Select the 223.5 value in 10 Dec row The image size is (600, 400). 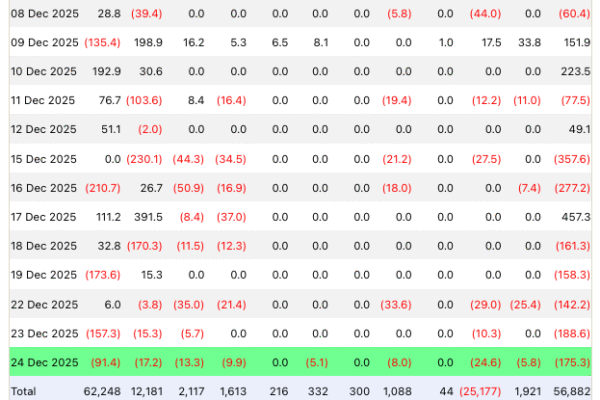click(573, 71)
